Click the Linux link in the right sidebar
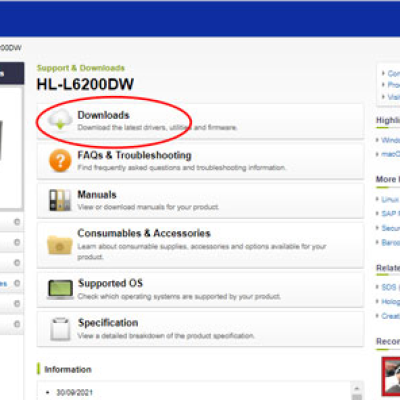This screenshot has width=400, height=400. click(x=390, y=199)
